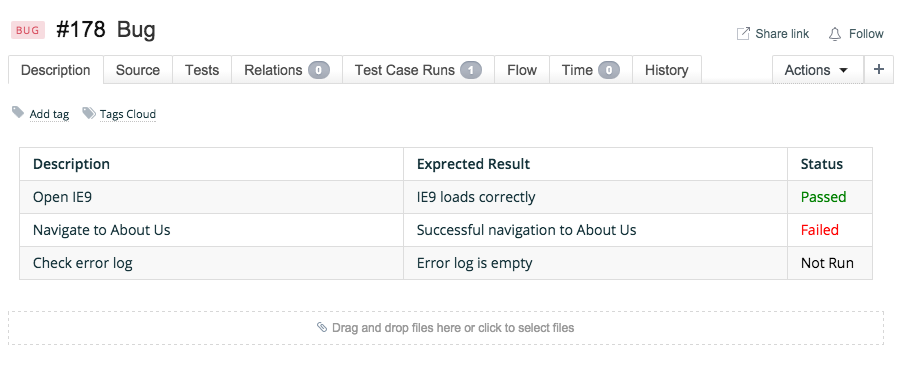Click the Description column header

(211, 164)
